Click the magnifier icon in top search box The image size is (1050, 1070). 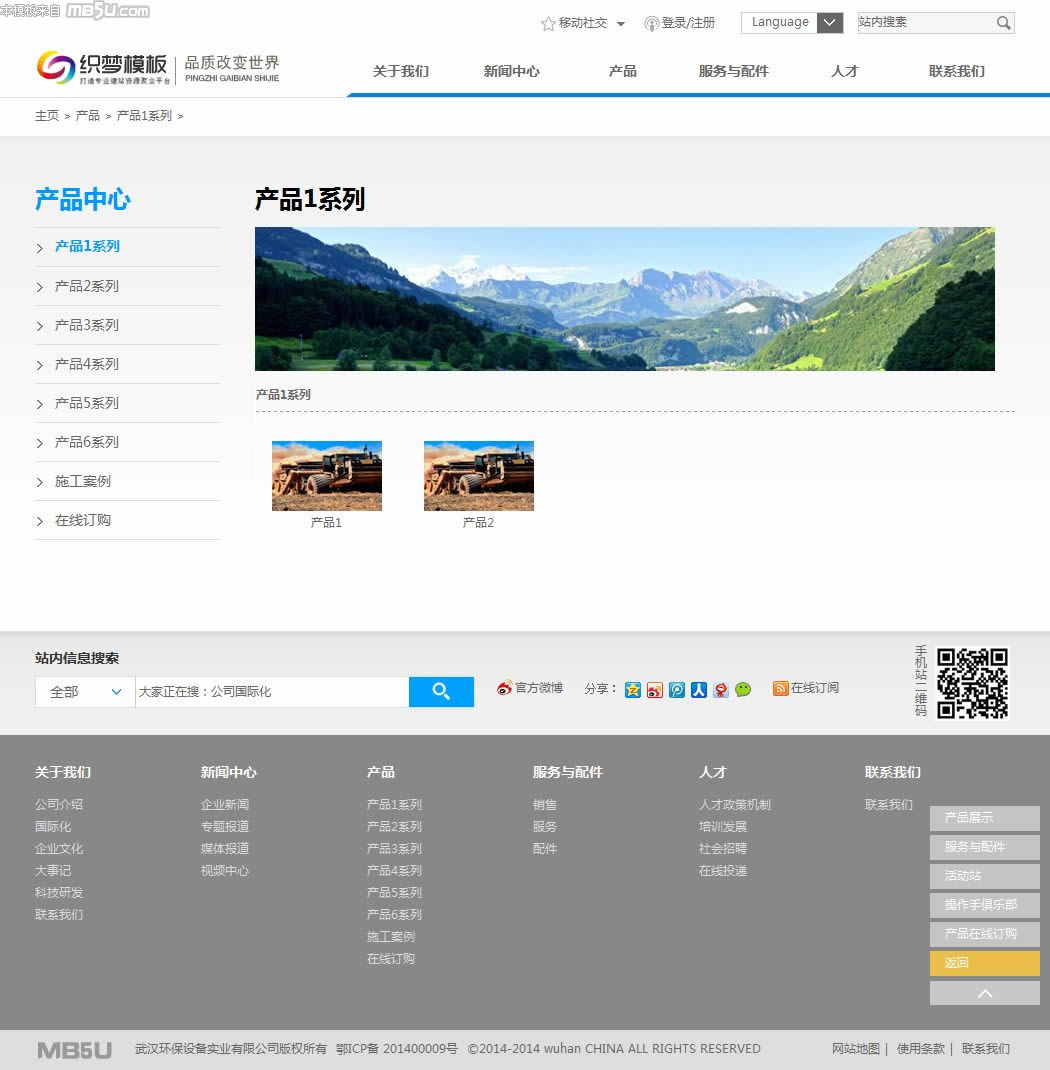tap(1003, 23)
